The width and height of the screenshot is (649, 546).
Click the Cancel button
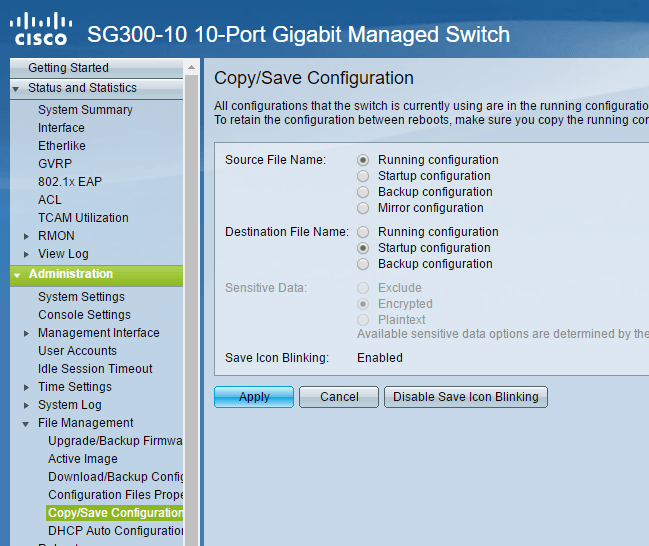[339, 397]
